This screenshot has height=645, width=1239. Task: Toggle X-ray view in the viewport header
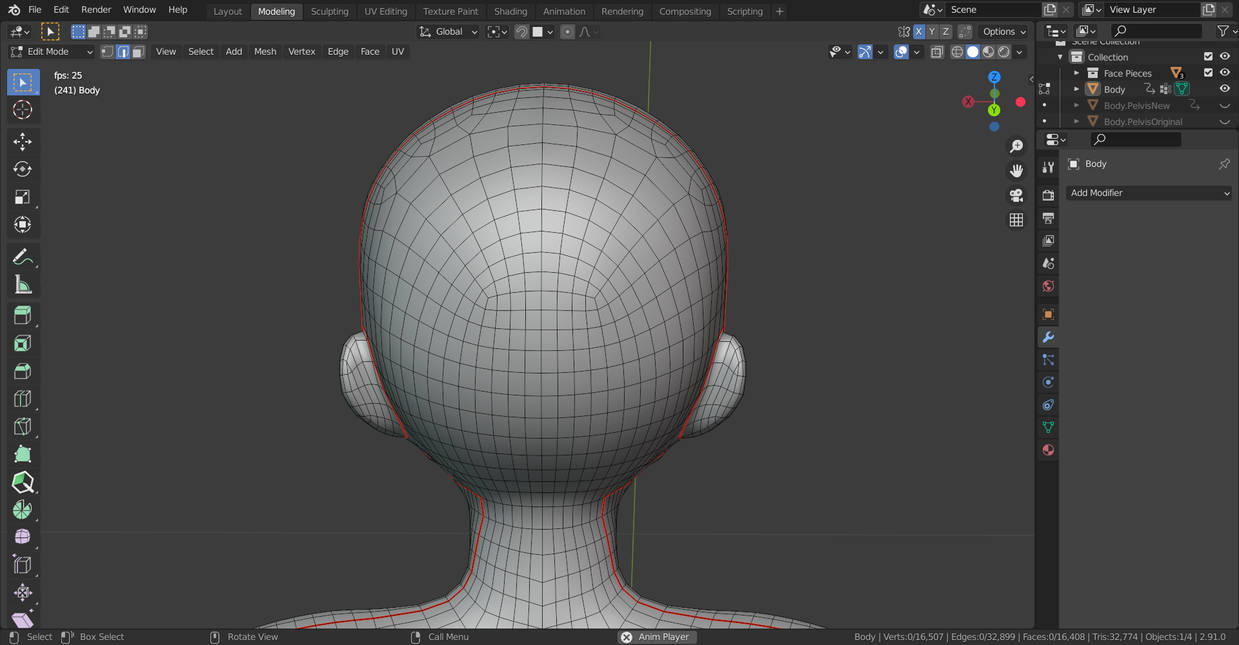(x=937, y=52)
